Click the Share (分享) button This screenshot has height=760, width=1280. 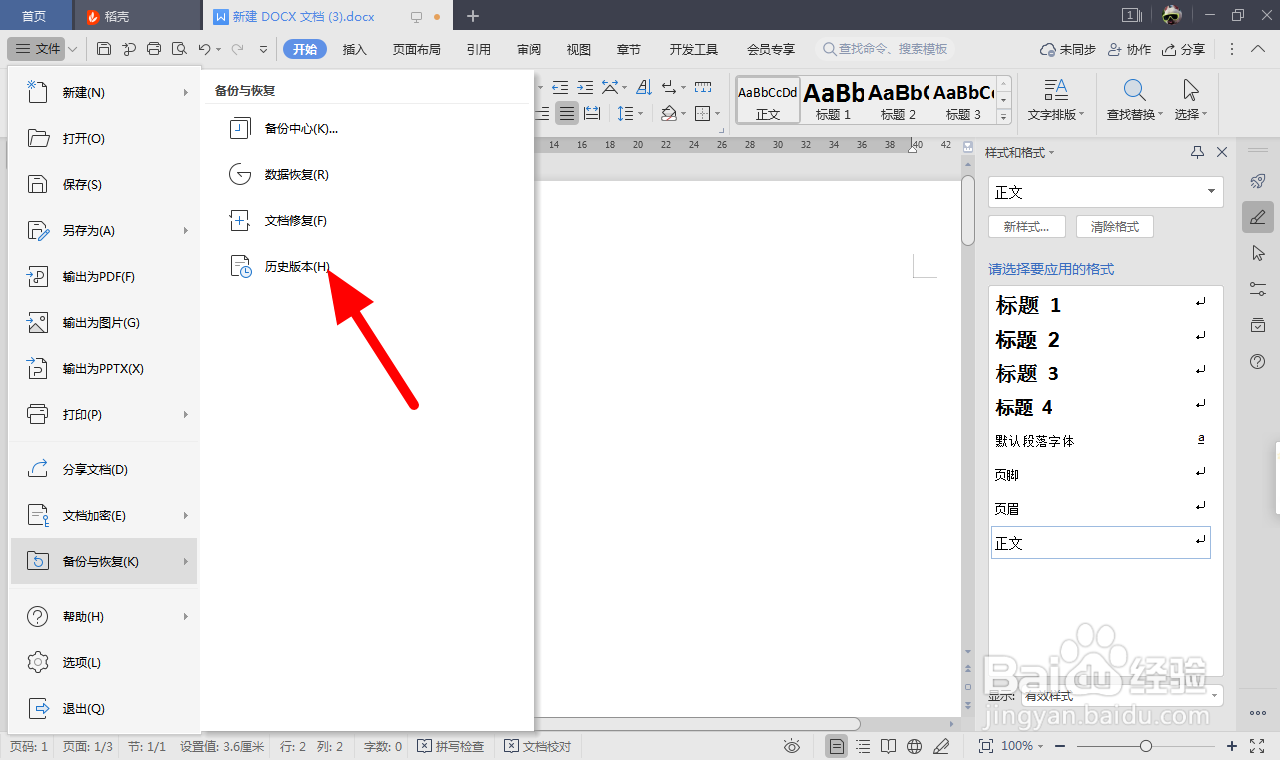pyautogui.click(x=1184, y=49)
